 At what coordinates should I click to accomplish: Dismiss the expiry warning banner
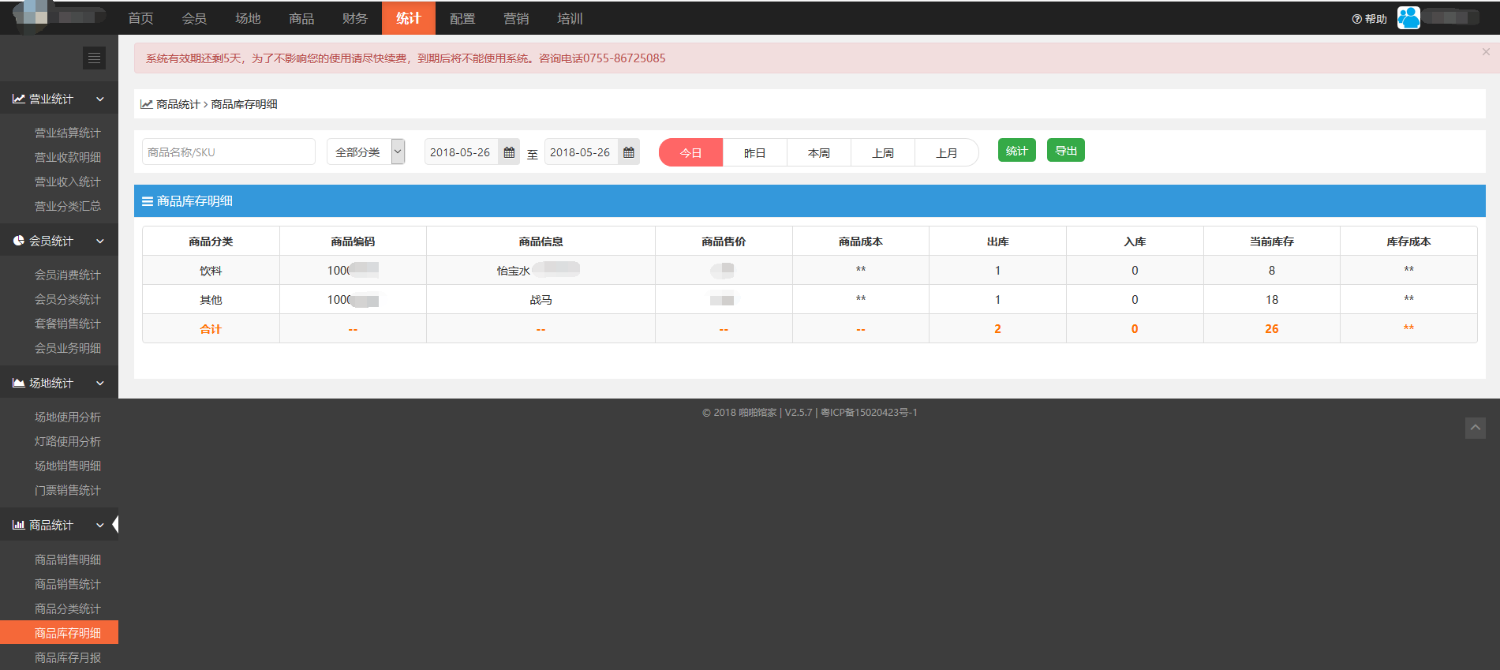[x=1485, y=51]
